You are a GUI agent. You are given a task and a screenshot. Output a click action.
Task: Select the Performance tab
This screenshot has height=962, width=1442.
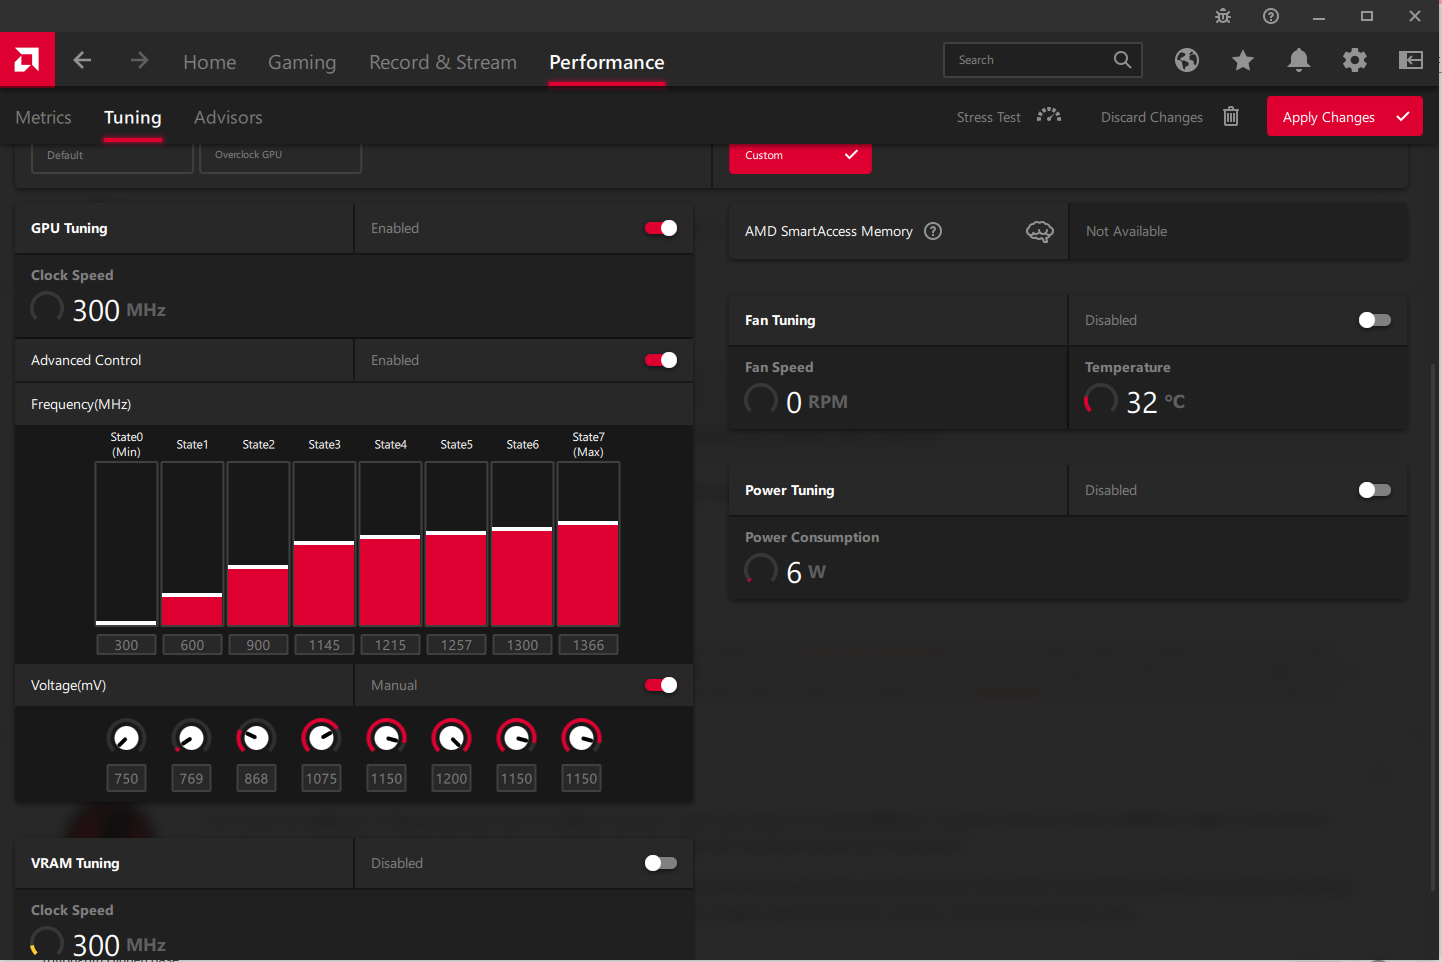coord(607,62)
